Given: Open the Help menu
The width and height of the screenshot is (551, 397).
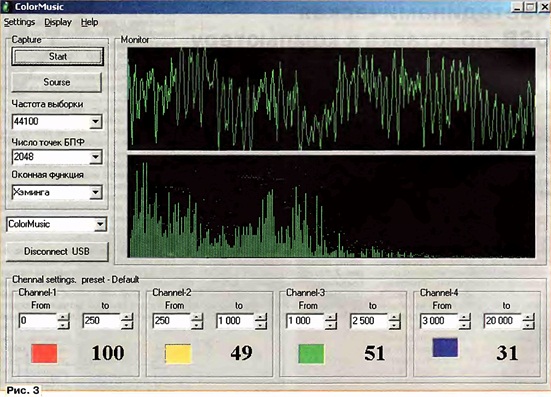Looking at the screenshot, I should [x=90, y=22].
